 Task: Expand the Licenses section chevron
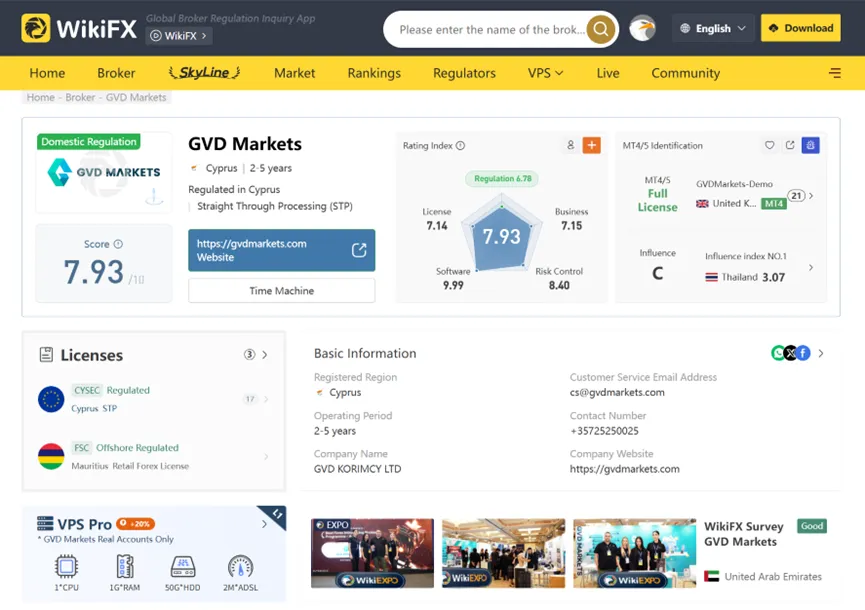265,355
